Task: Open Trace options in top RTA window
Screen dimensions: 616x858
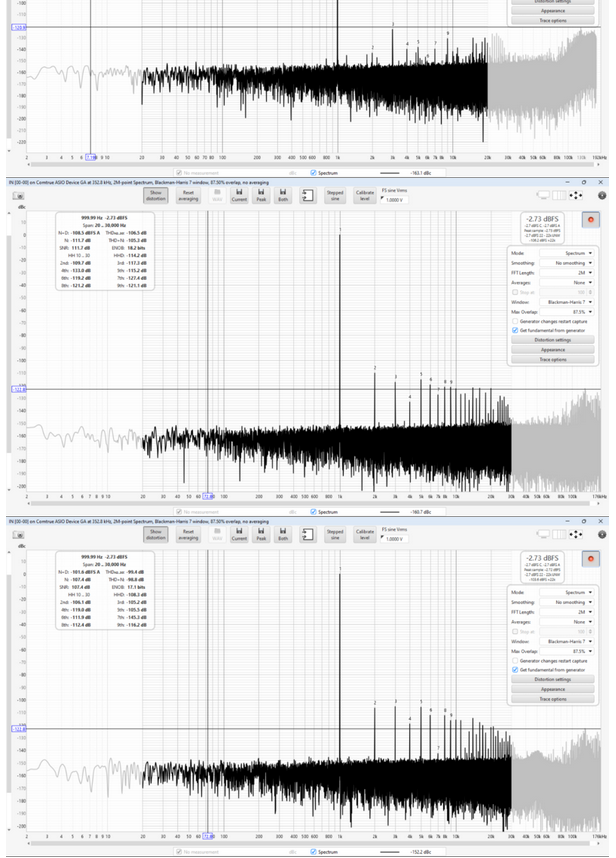Action: pyautogui.click(x=553, y=20)
